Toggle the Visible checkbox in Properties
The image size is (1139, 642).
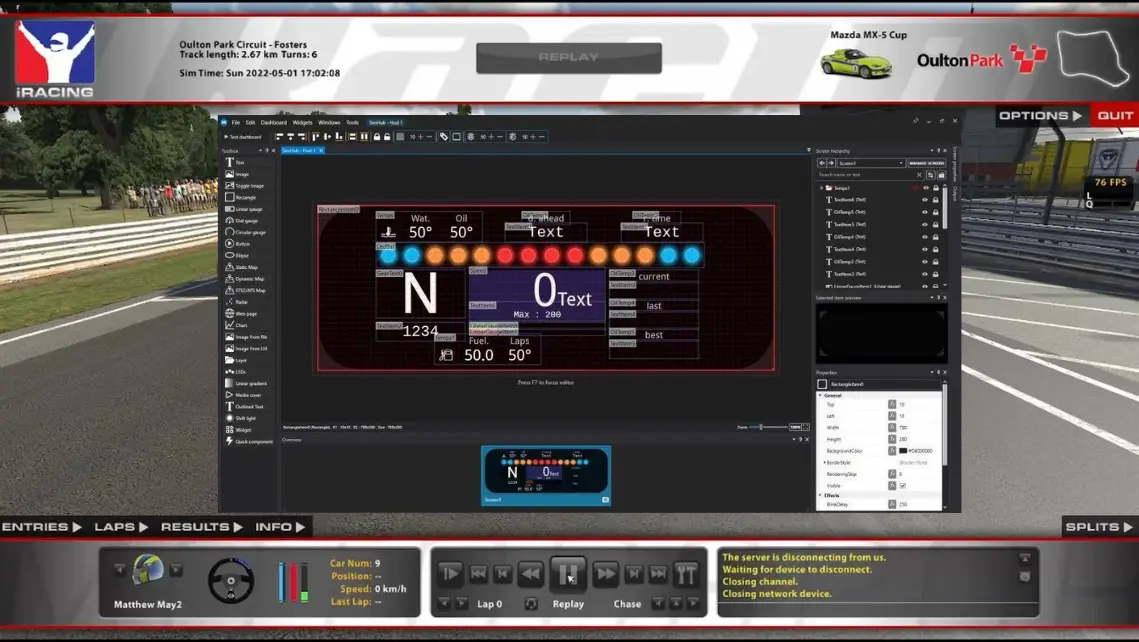[902, 486]
